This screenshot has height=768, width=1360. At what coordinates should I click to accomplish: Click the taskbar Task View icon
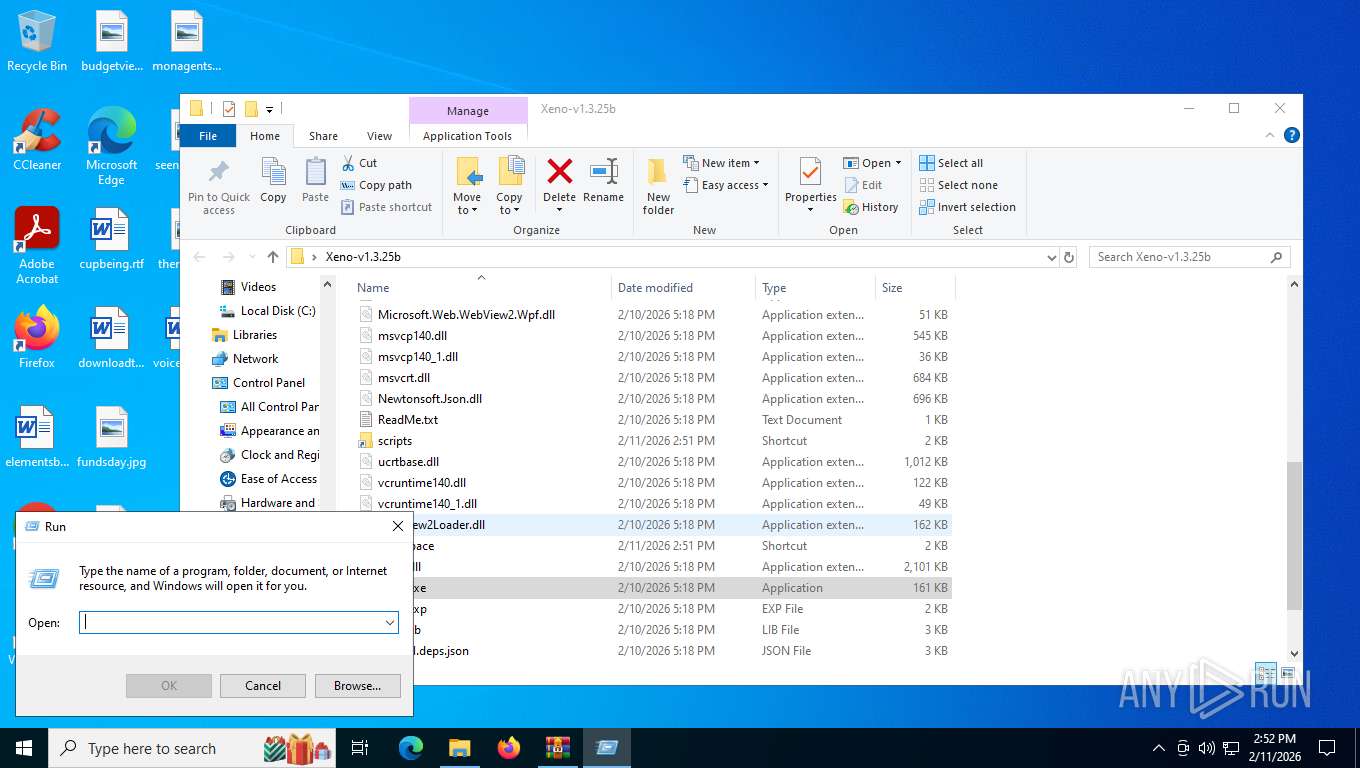360,748
